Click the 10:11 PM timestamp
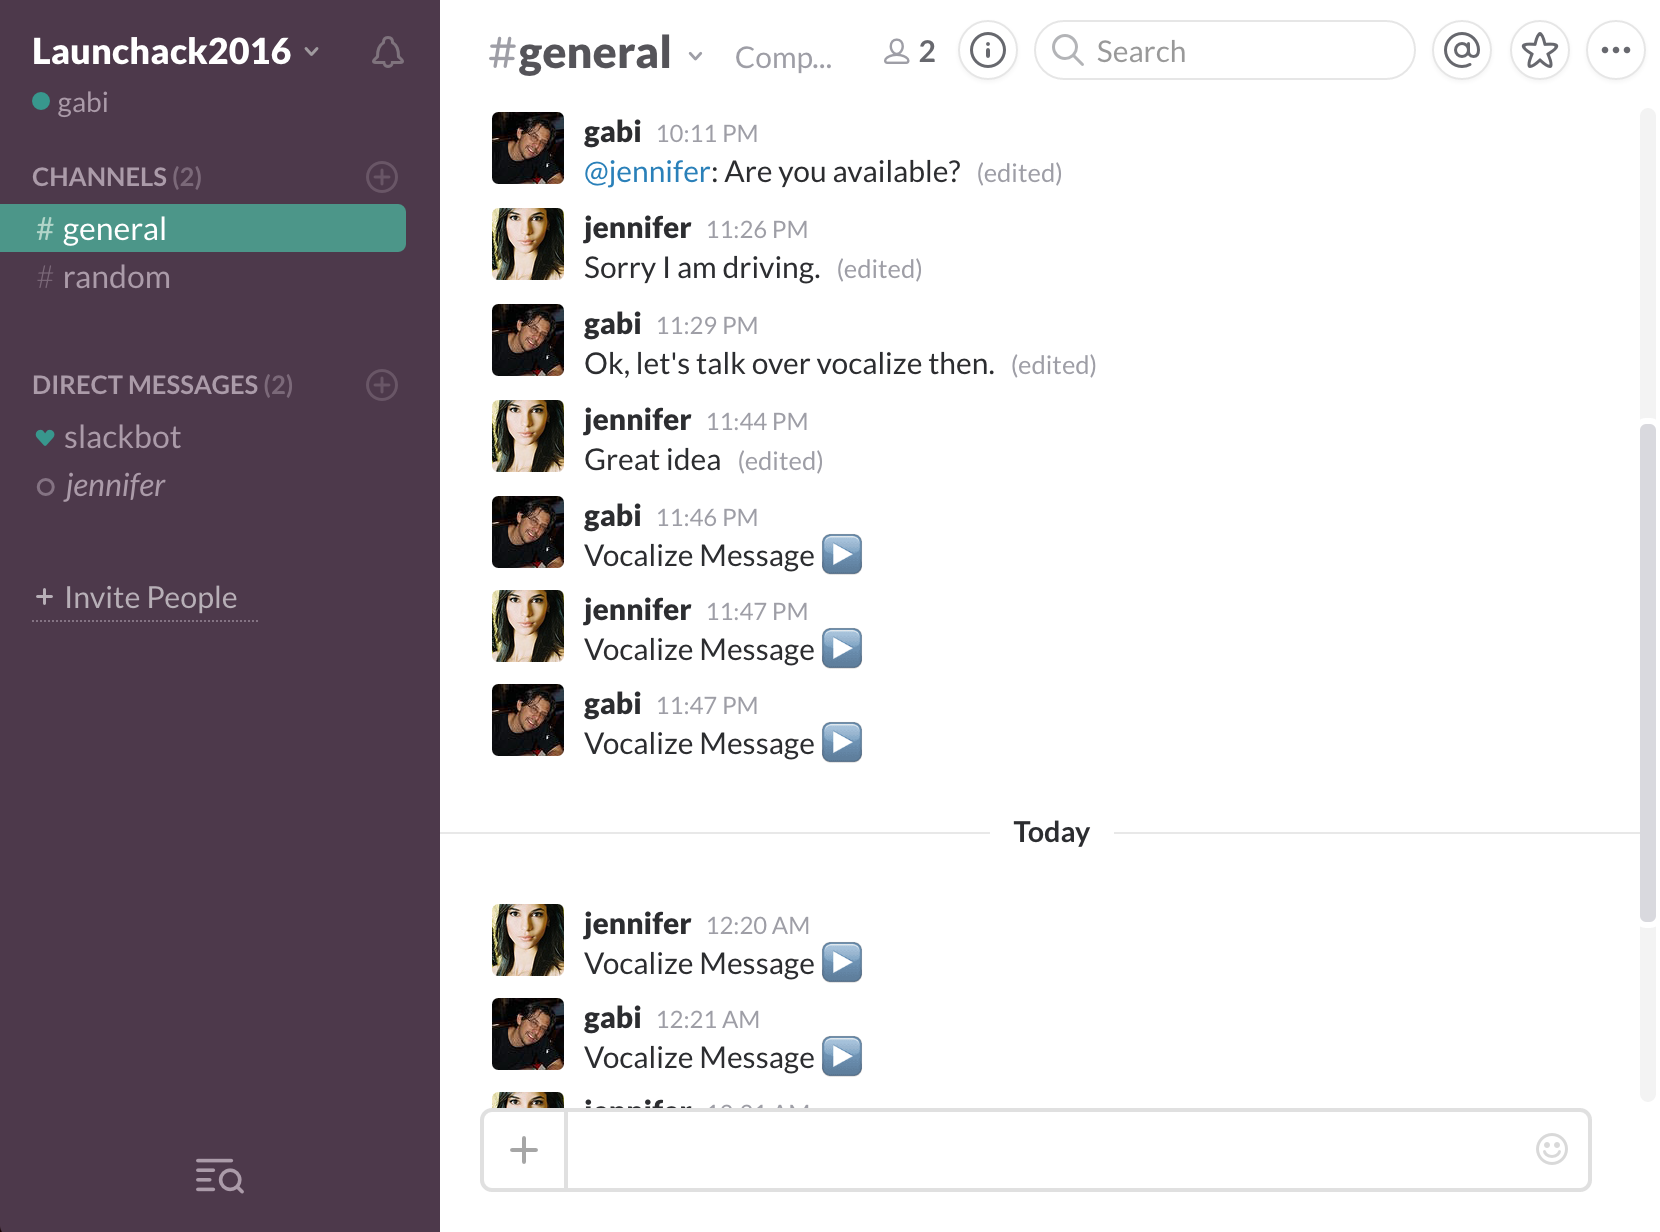This screenshot has height=1232, width=1660. [x=707, y=134]
